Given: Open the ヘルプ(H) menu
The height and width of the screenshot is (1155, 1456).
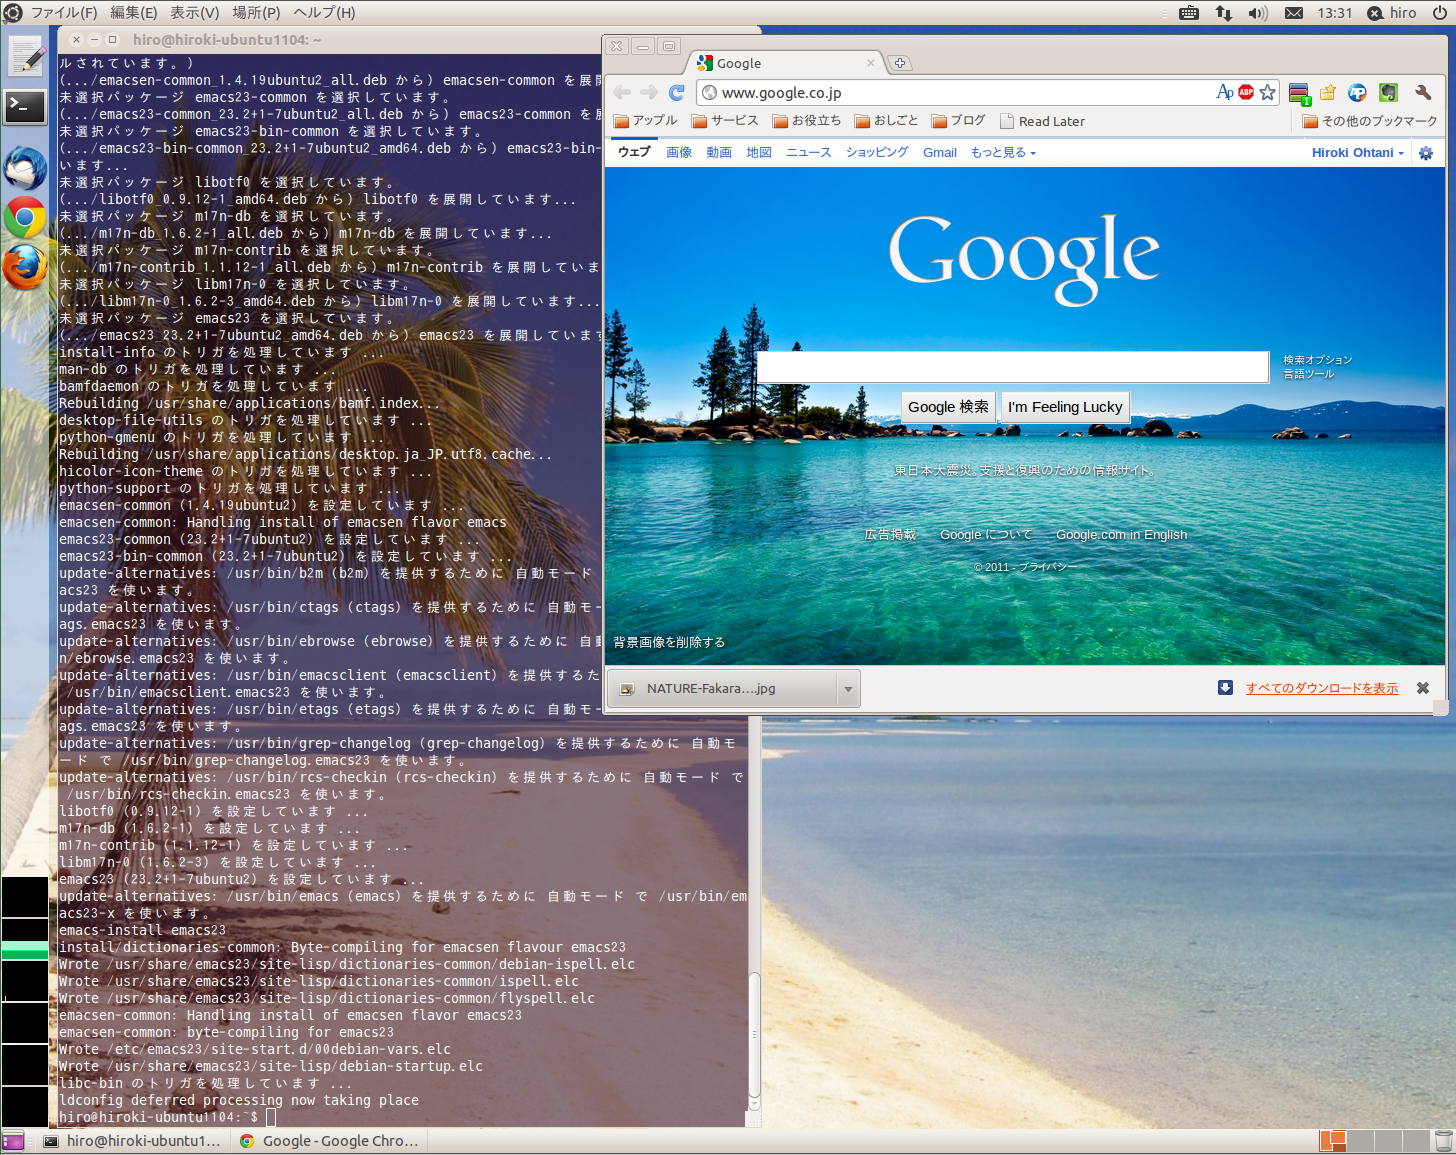Looking at the screenshot, I should tap(324, 13).
